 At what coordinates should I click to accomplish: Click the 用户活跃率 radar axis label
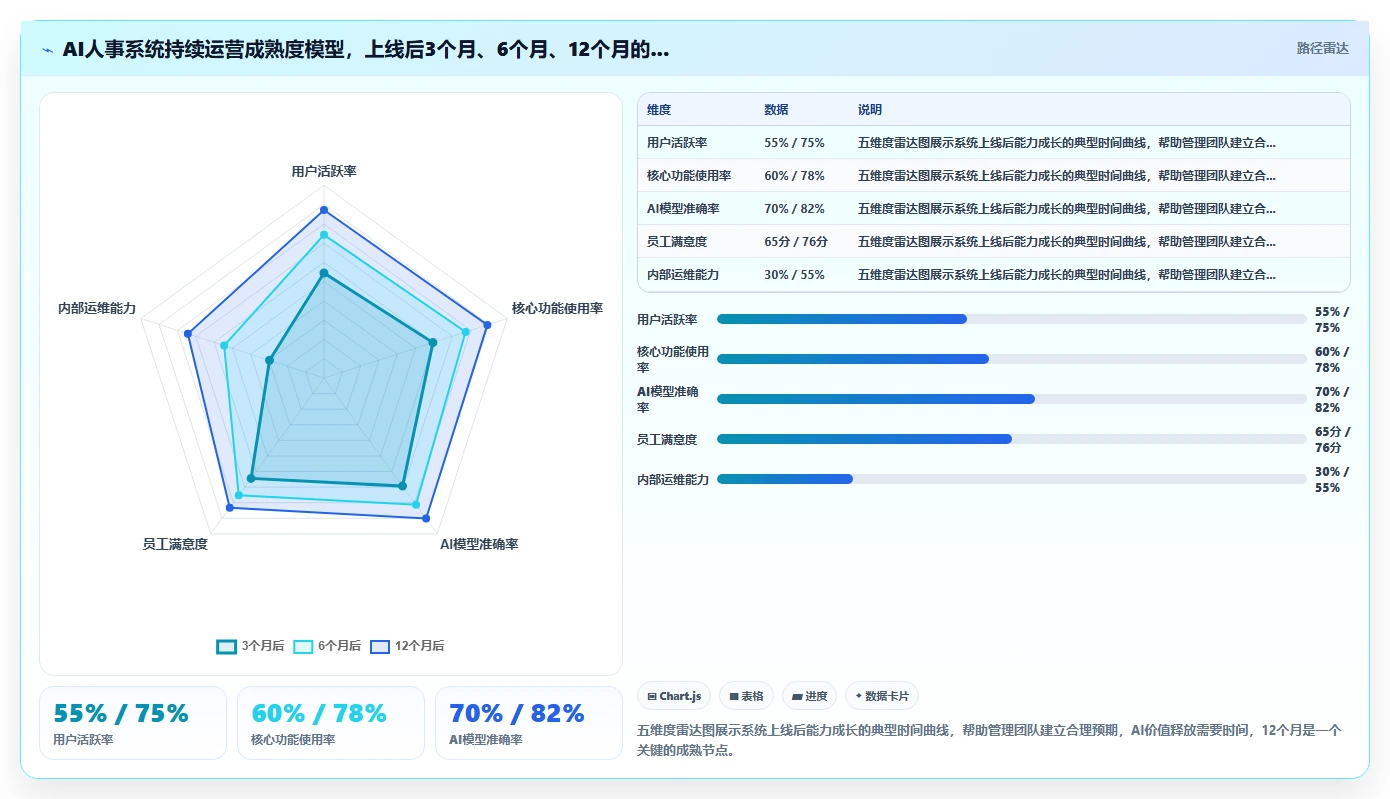click(324, 171)
